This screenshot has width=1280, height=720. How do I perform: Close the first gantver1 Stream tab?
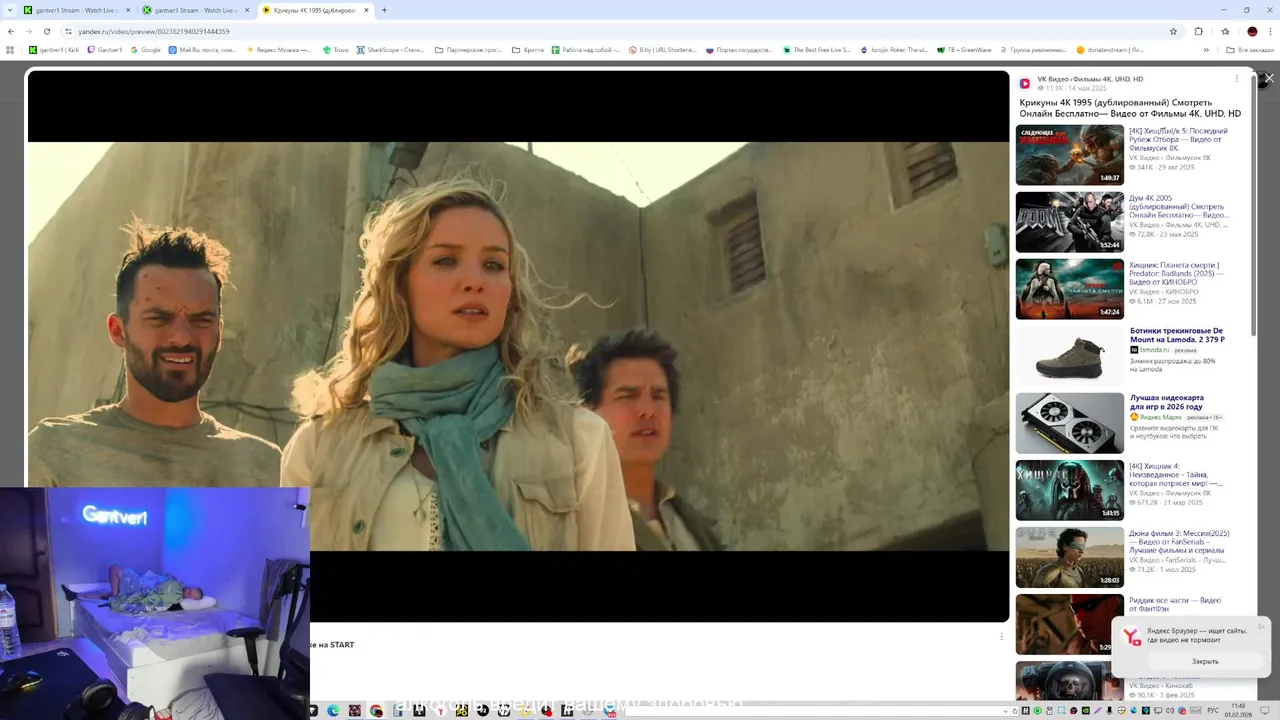point(128,10)
